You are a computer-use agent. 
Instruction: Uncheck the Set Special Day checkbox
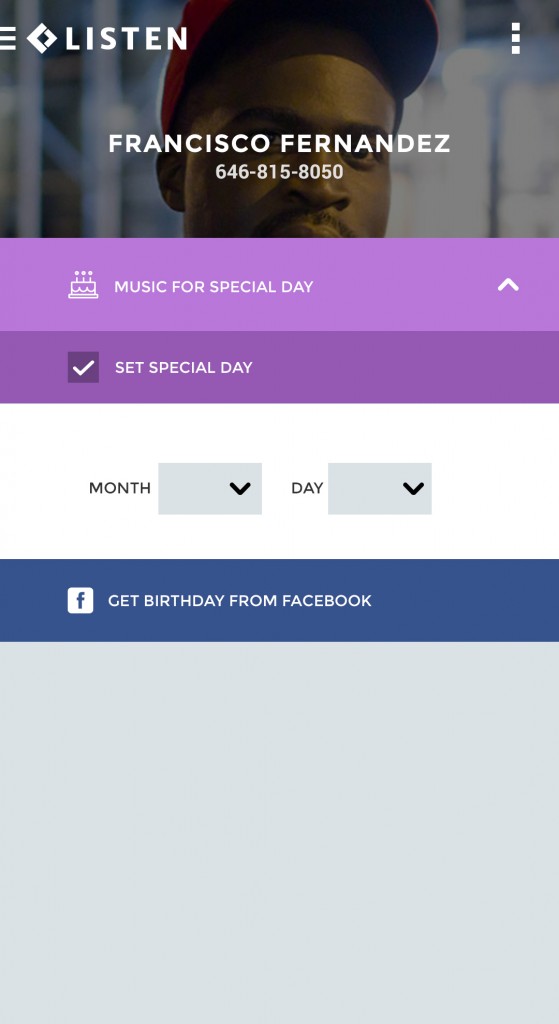point(84,367)
